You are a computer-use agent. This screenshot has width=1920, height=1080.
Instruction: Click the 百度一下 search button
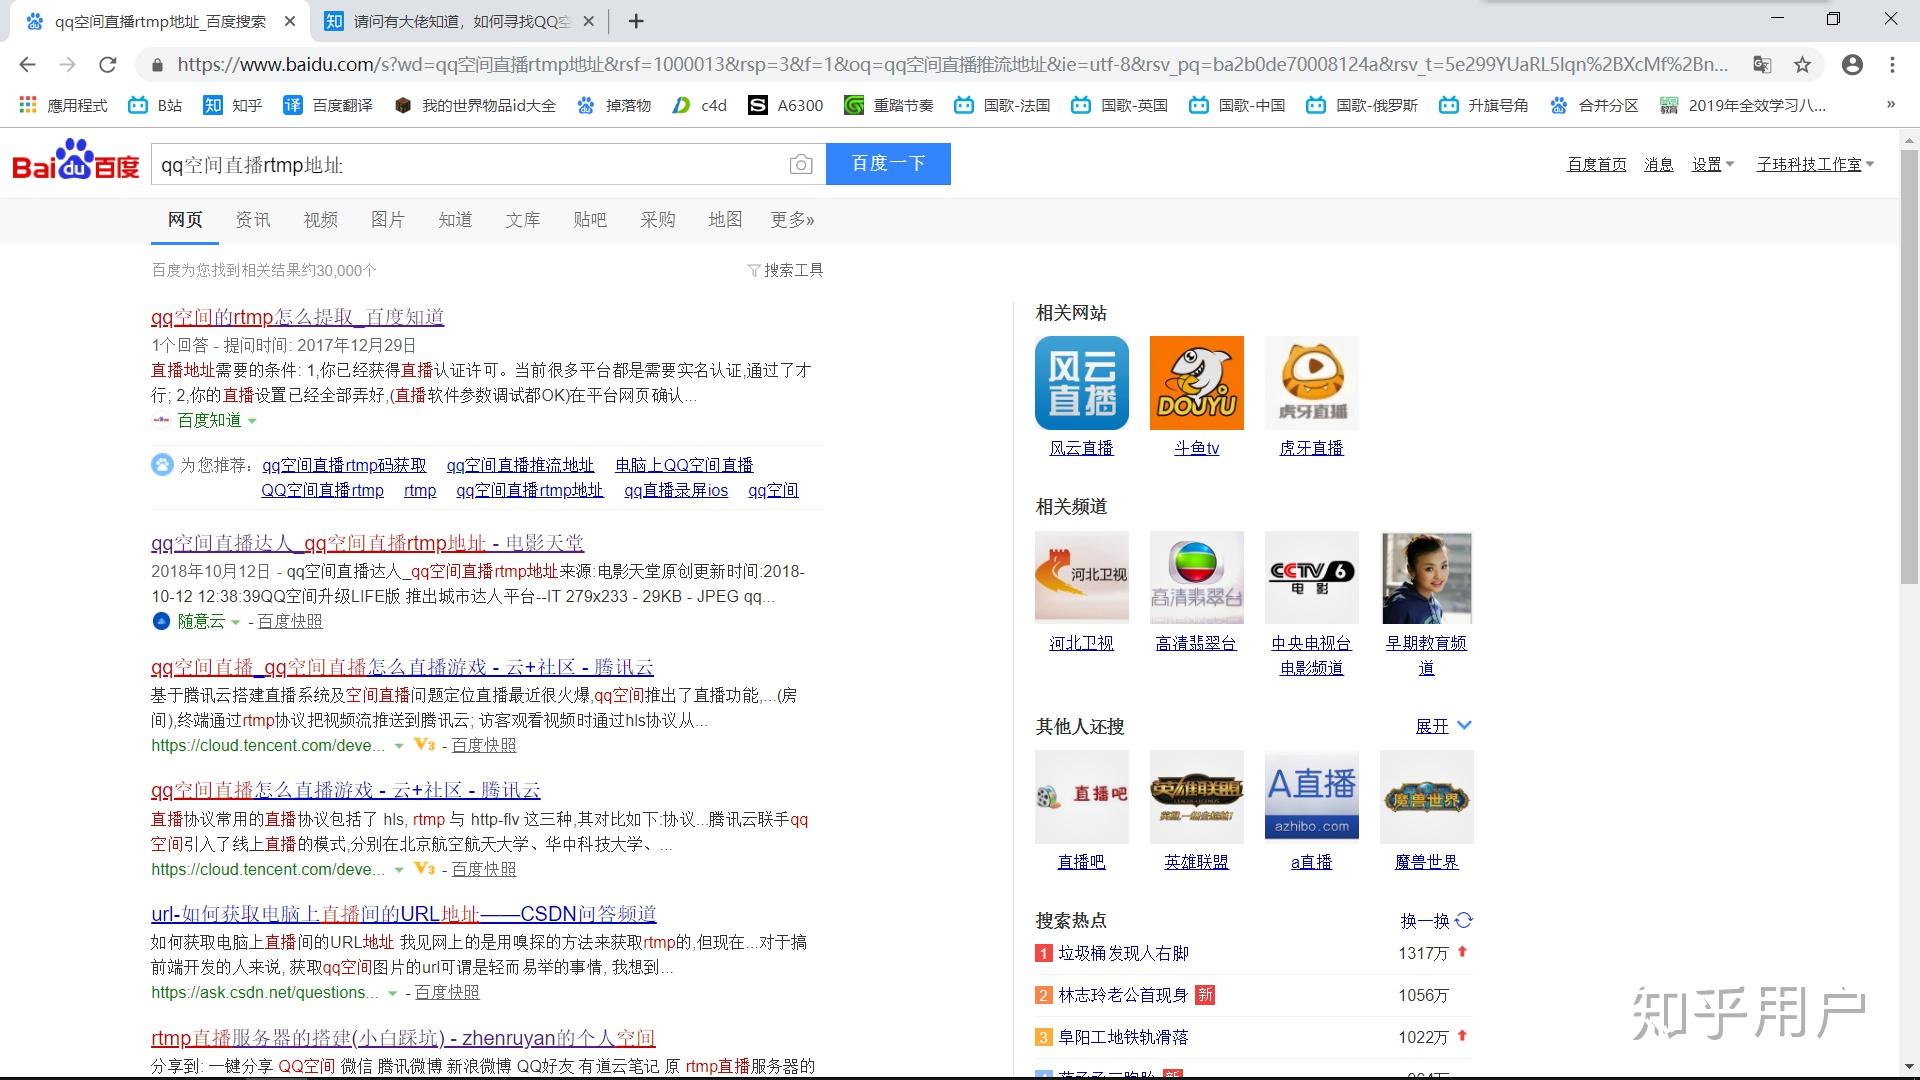point(888,164)
